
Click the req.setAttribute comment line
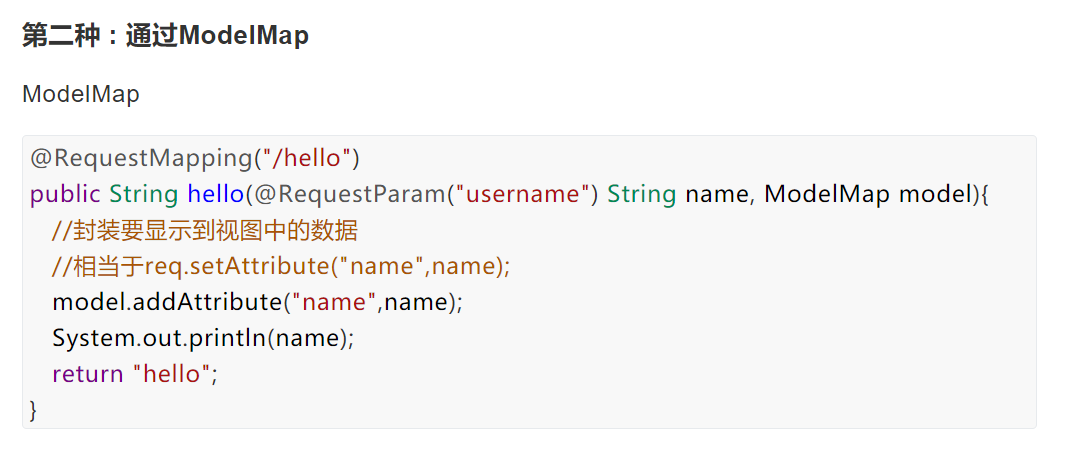(x=281, y=266)
